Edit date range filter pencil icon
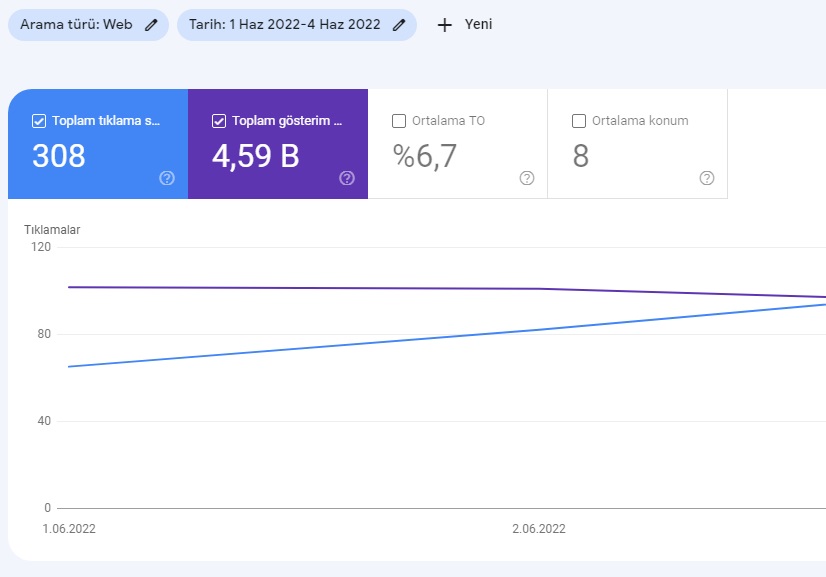The height and width of the screenshot is (577, 826). [x=399, y=25]
